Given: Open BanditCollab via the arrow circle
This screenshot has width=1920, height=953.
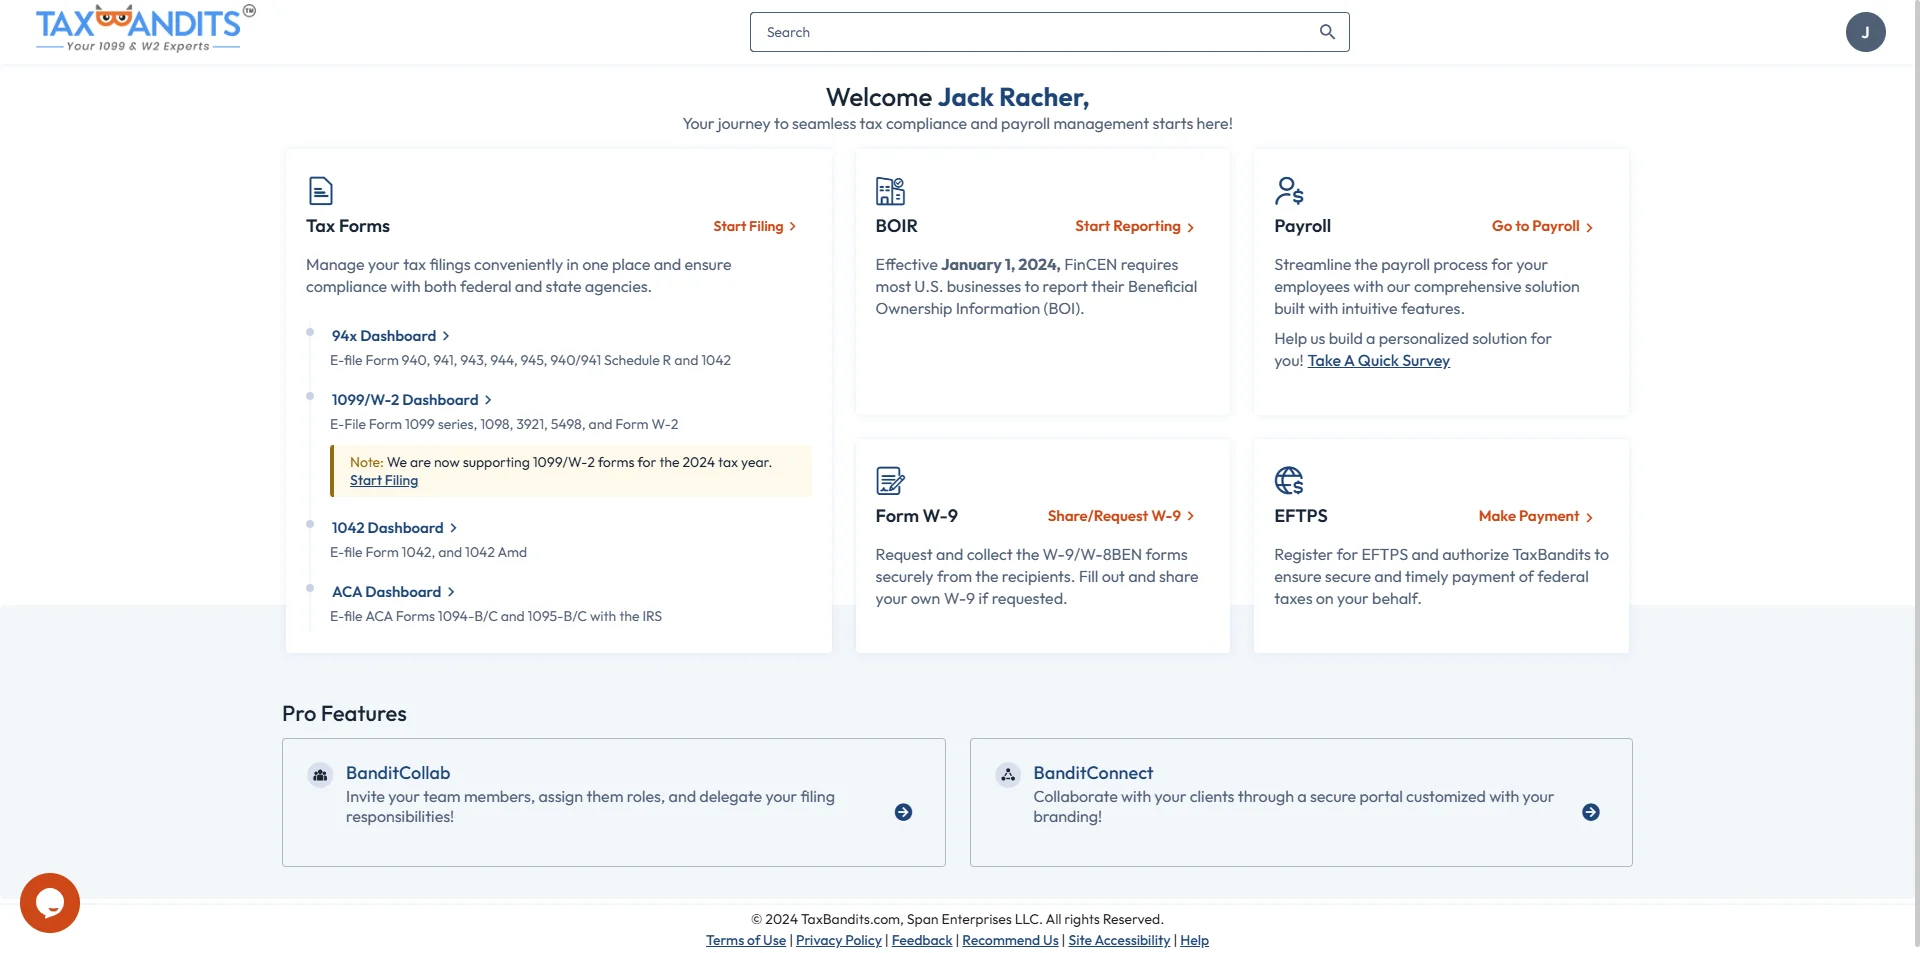Looking at the screenshot, I should click(x=903, y=812).
